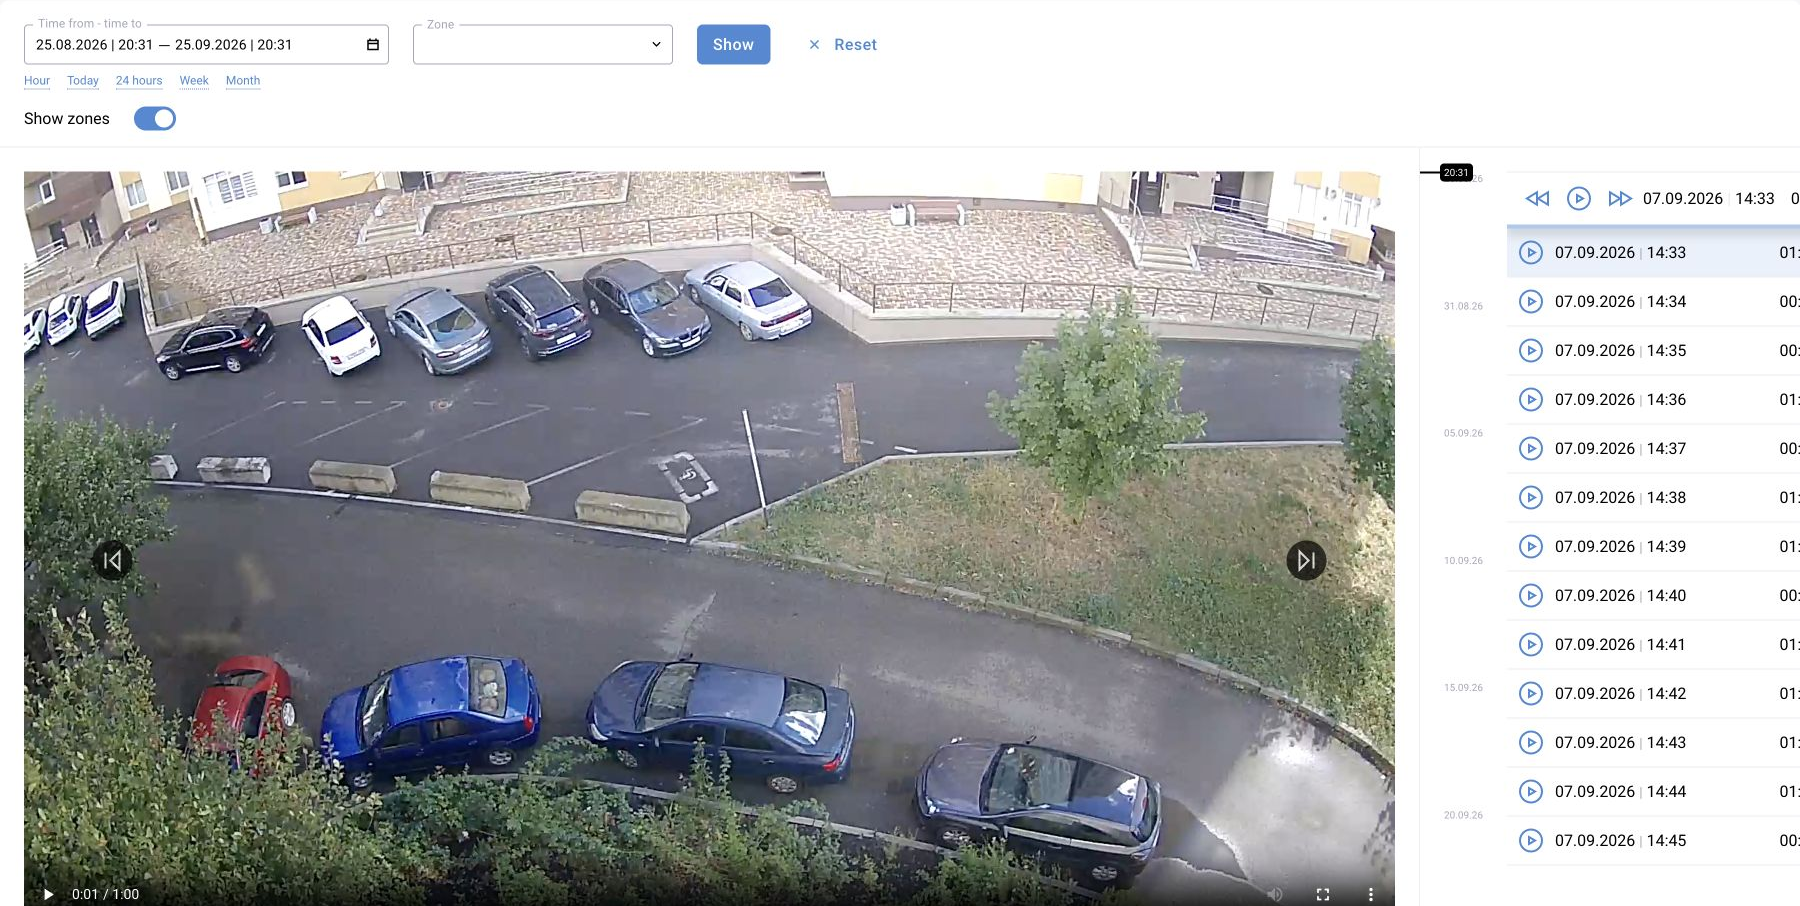Skip to next clip in video overlay
The image size is (1800, 906).
tap(1306, 561)
